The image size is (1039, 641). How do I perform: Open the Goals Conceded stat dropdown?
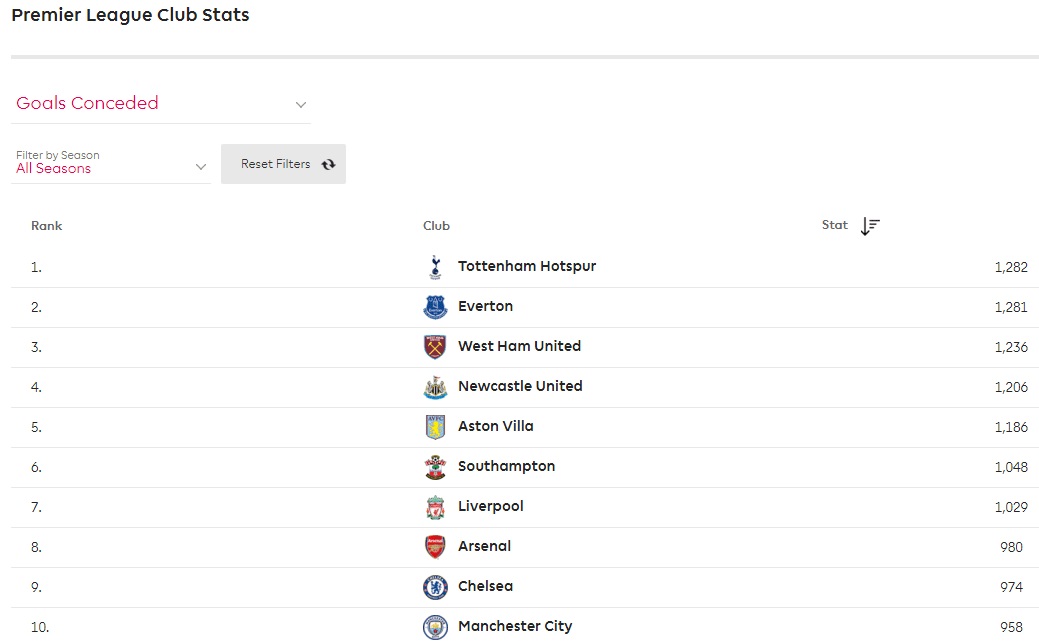click(x=161, y=104)
